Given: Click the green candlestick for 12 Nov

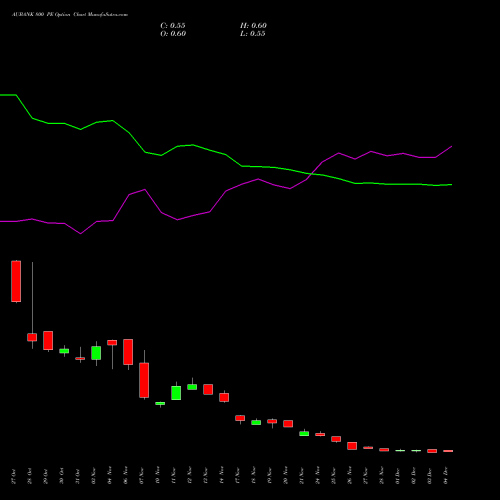Looking at the screenshot, I should tap(192, 387).
